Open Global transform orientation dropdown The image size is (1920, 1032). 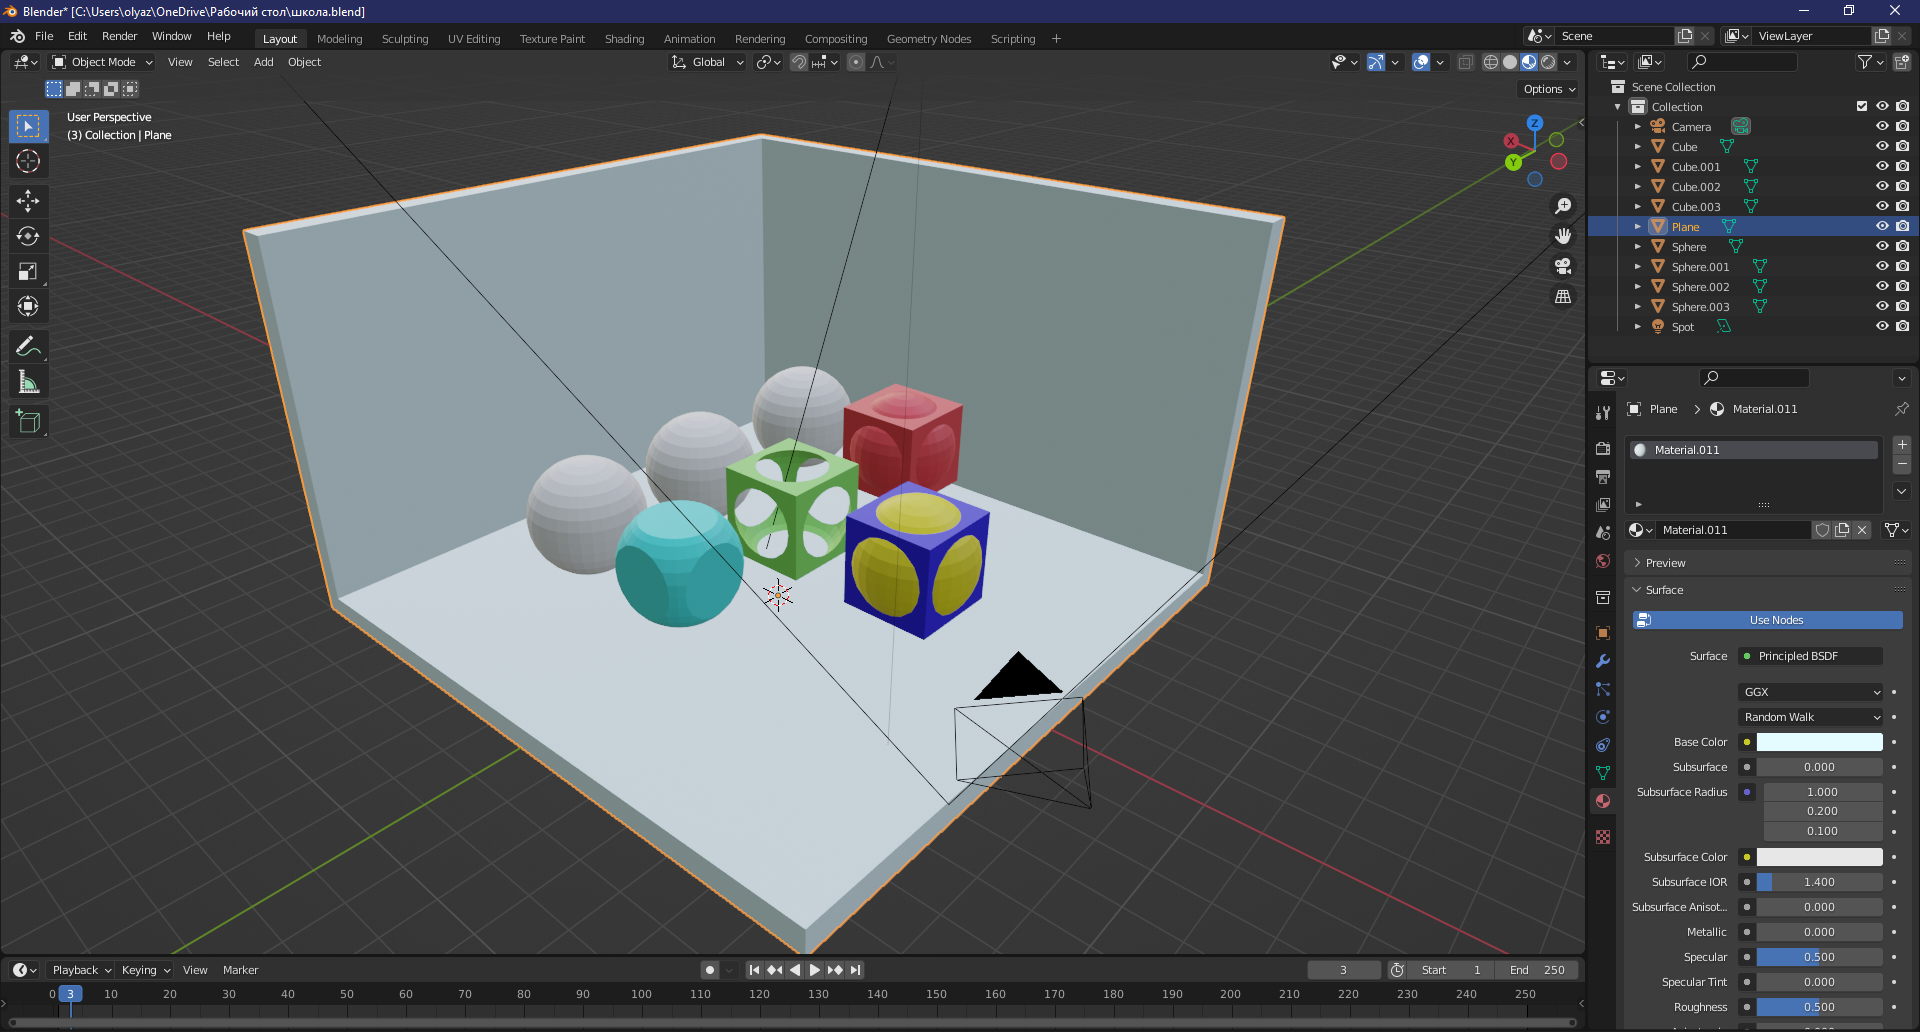click(x=708, y=62)
